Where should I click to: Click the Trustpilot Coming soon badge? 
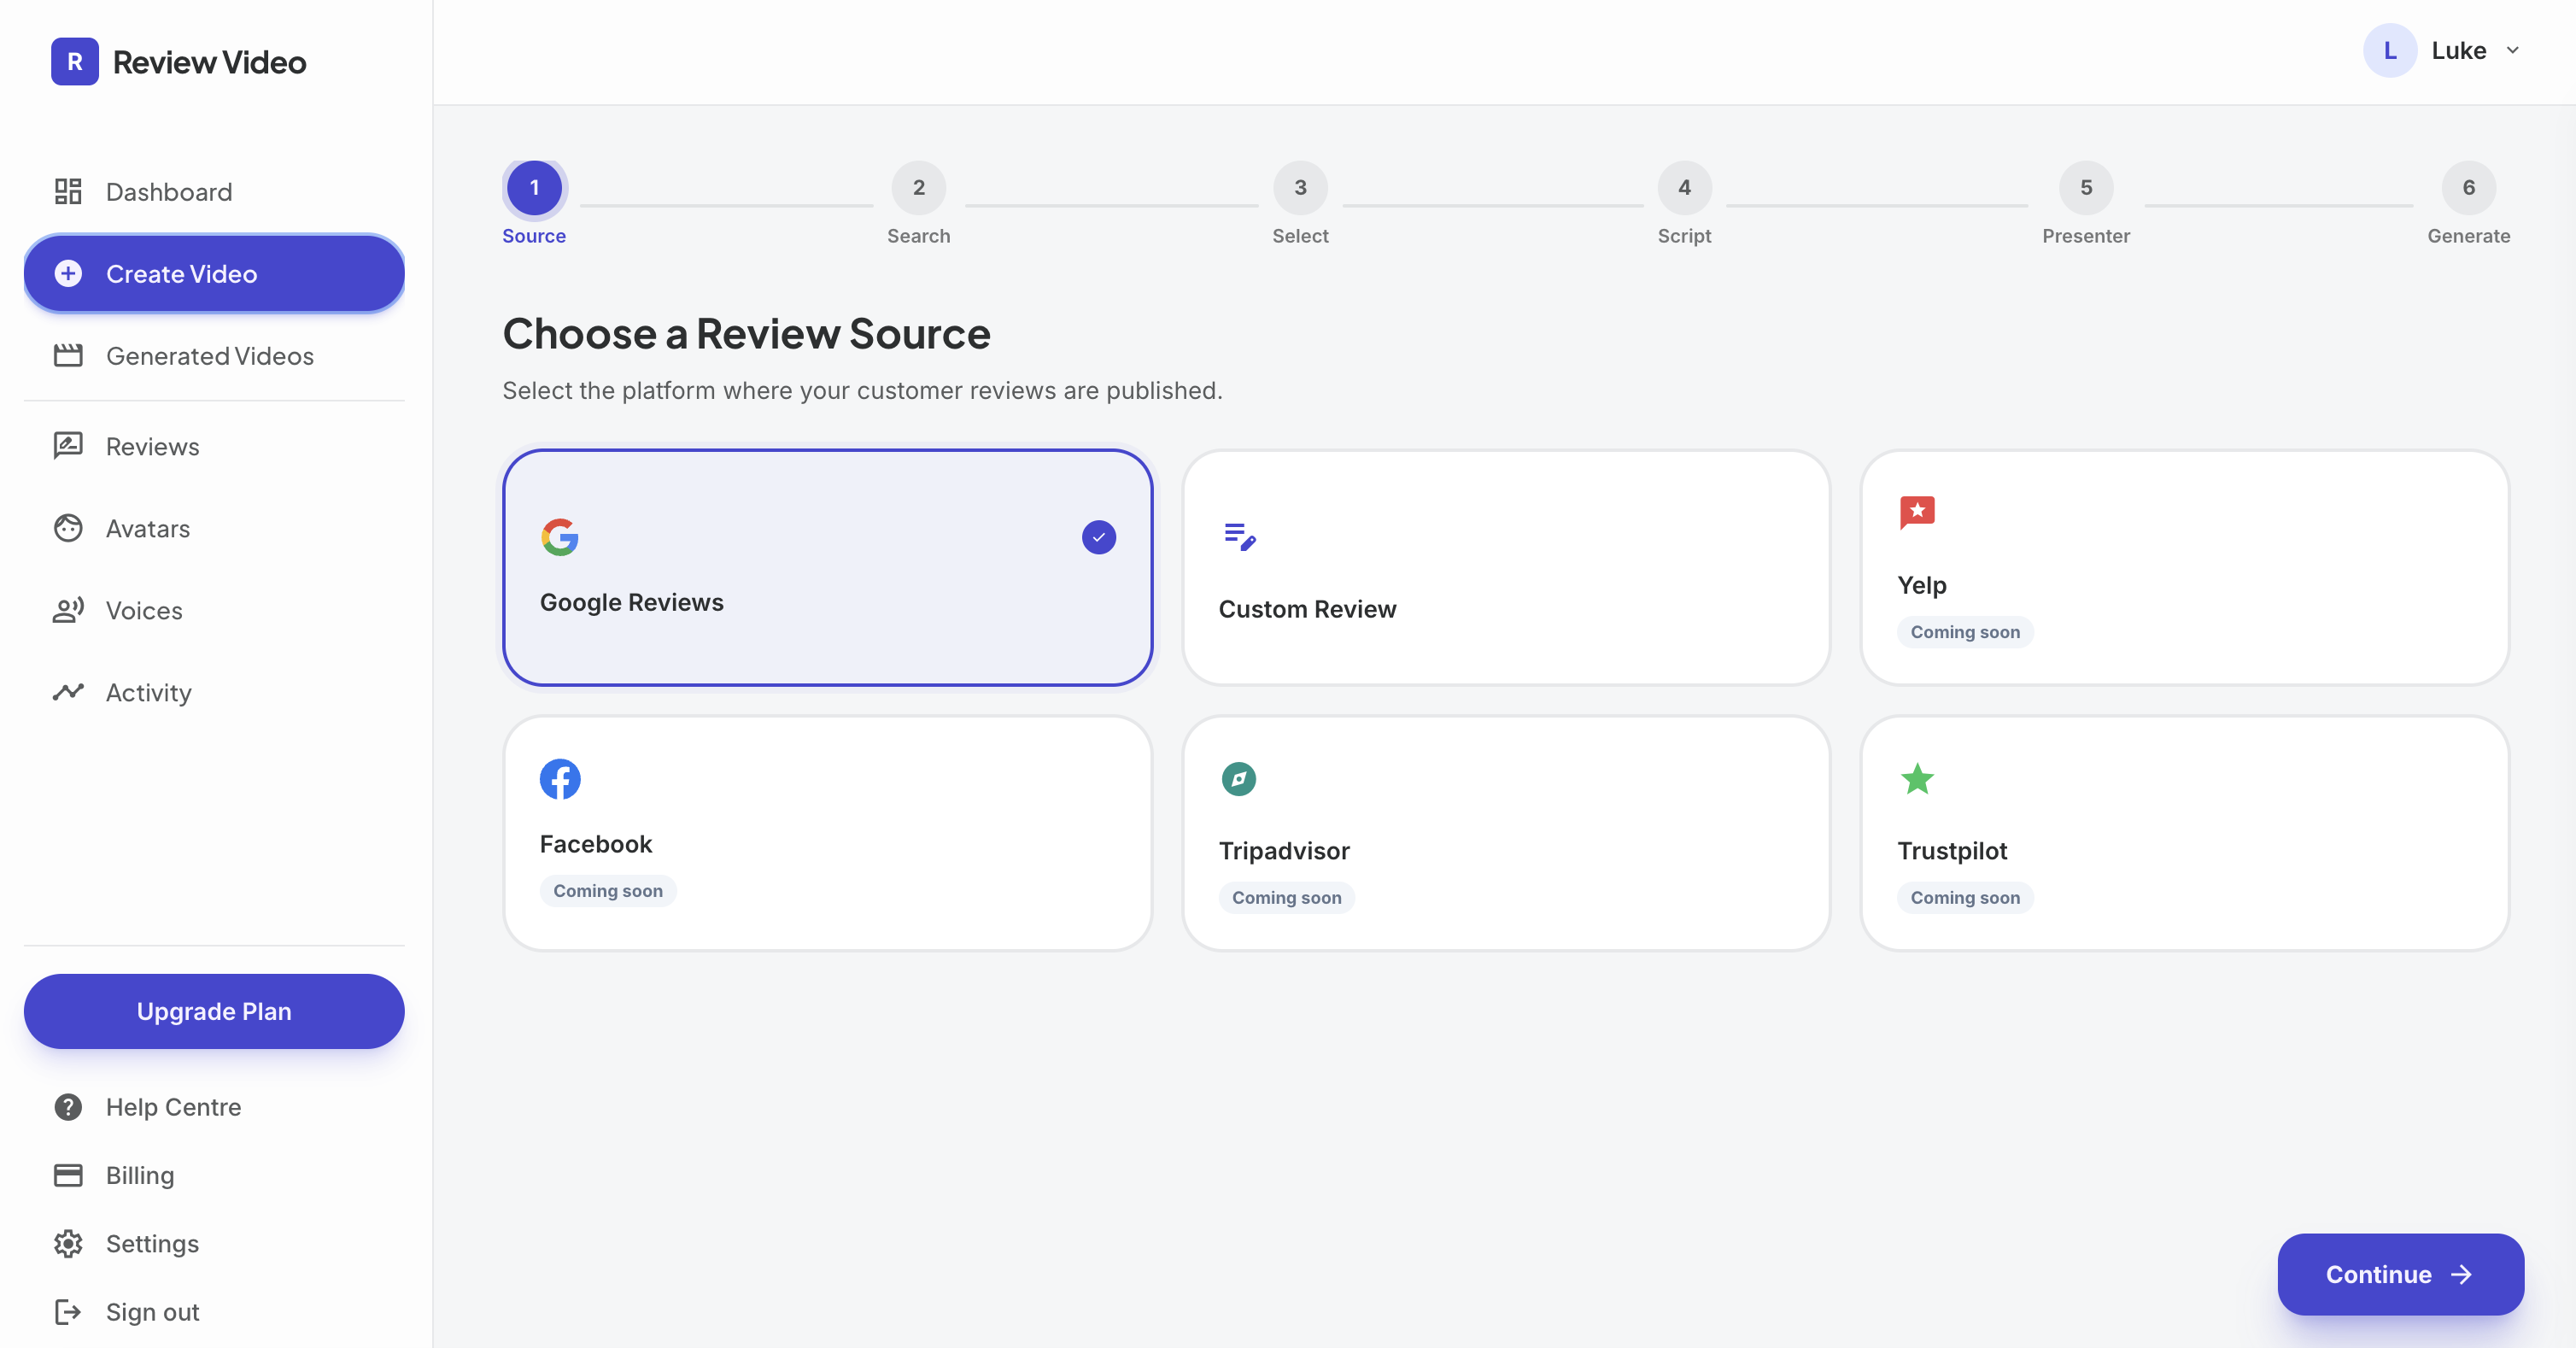[x=1965, y=898]
